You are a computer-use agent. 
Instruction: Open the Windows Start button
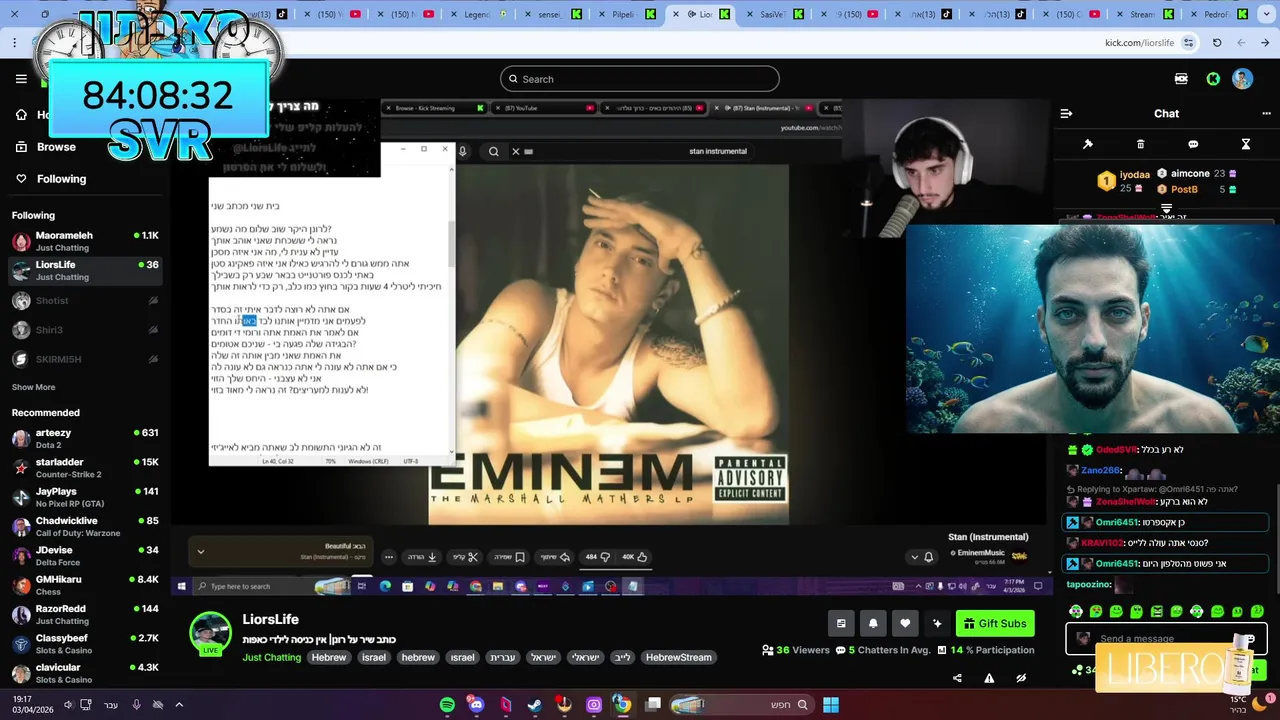pyautogui.click(x=831, y=705)
